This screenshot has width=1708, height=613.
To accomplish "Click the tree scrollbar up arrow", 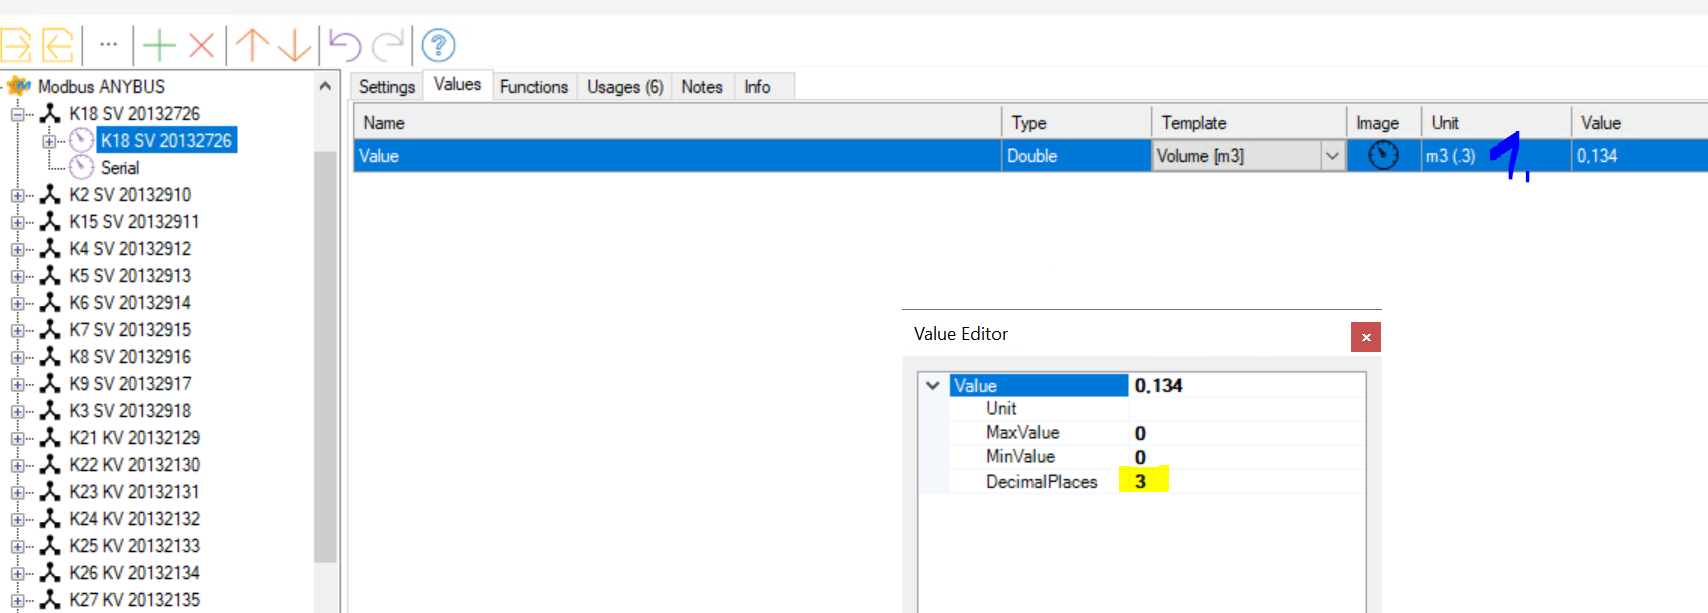I will (x=325, y=86).
